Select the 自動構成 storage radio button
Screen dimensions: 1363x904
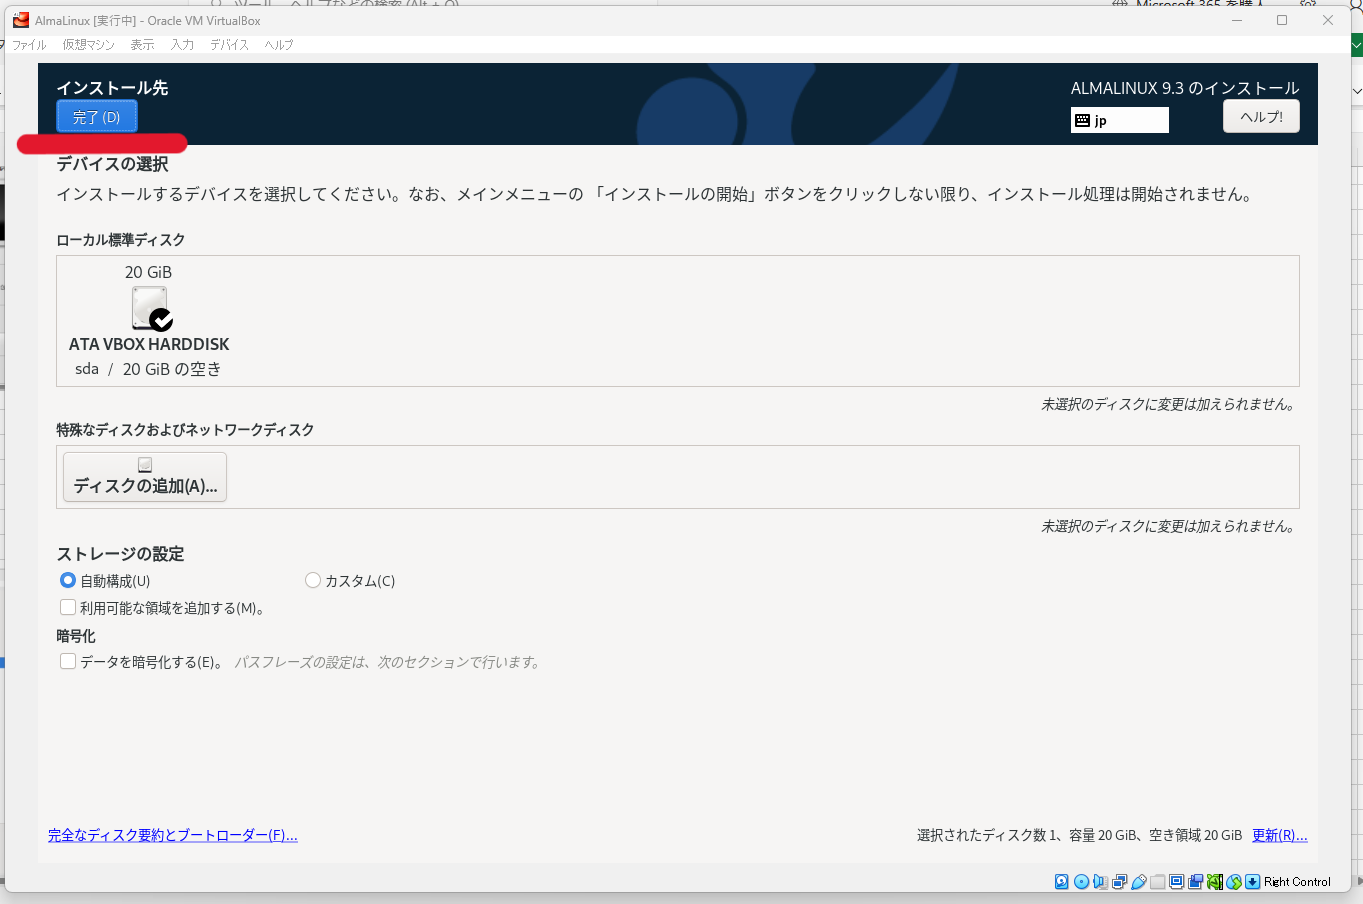pos(67,580)
